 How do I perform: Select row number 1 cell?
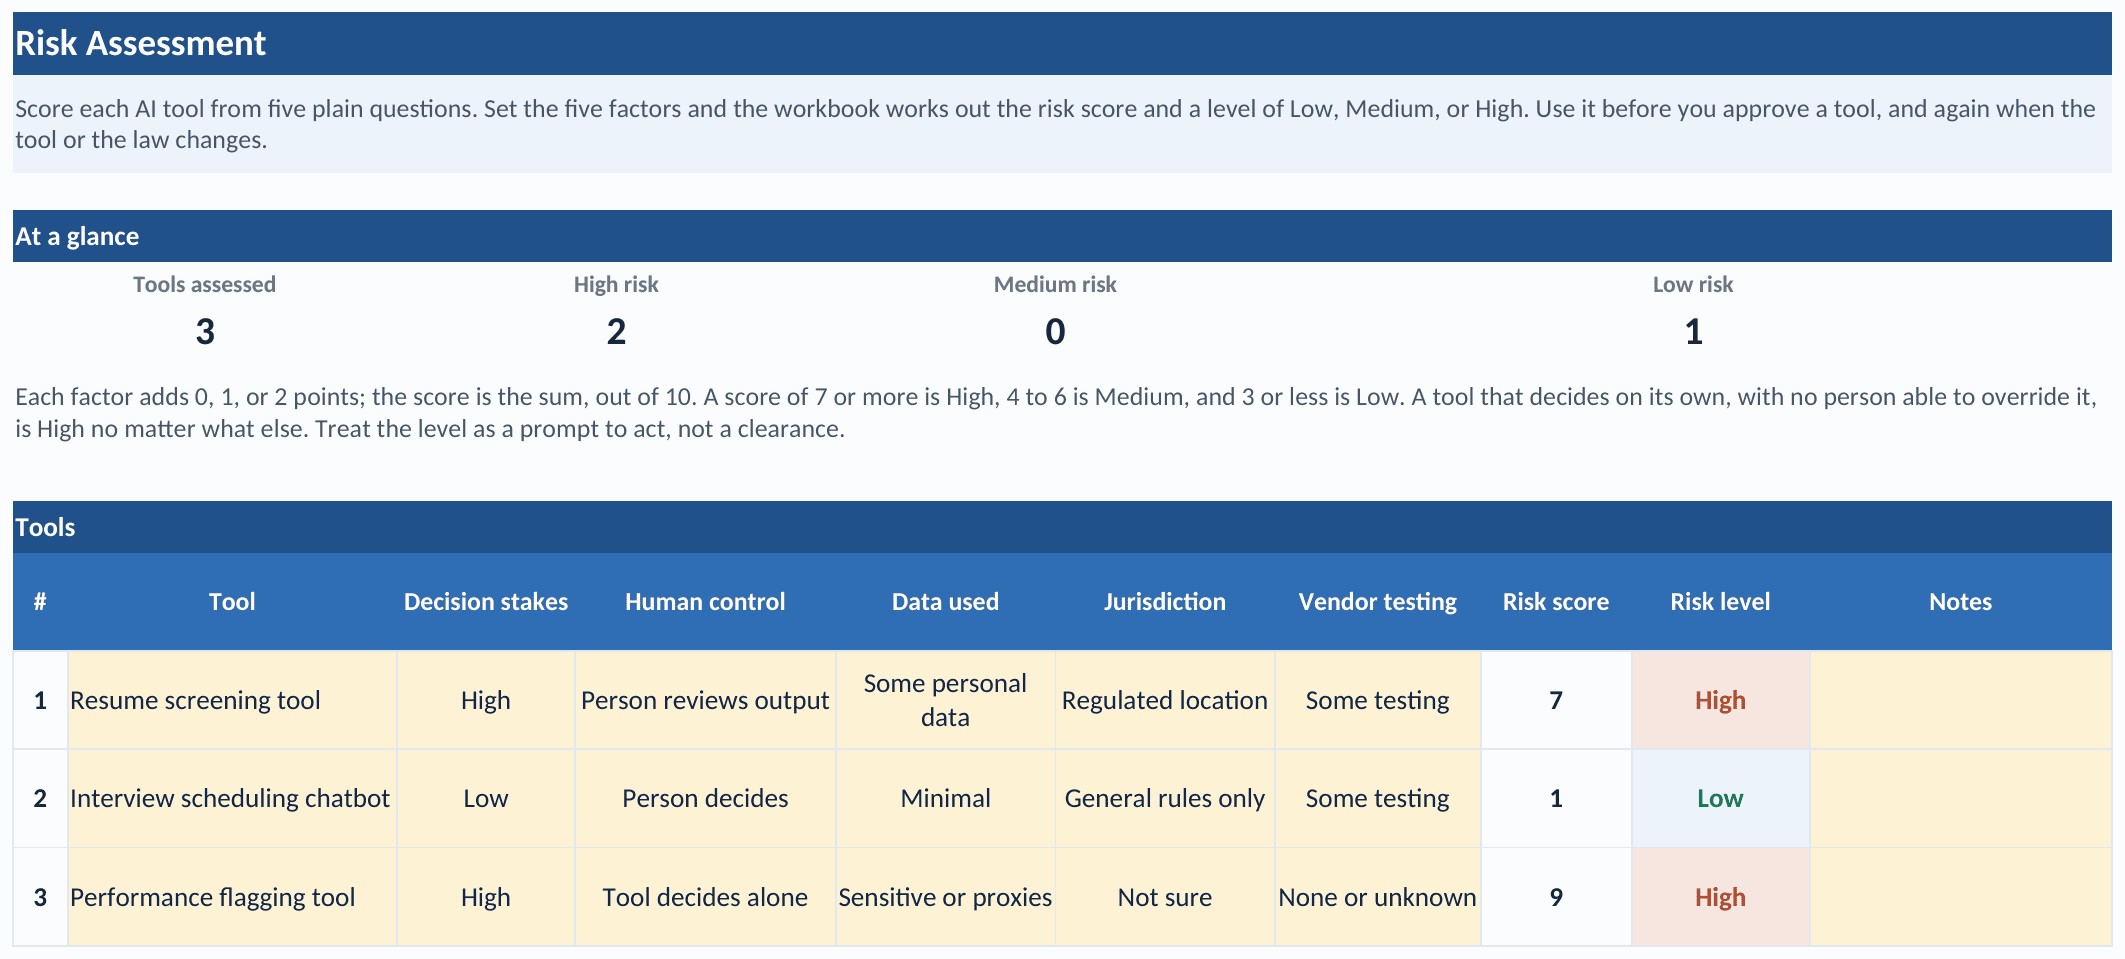[40, 700]
